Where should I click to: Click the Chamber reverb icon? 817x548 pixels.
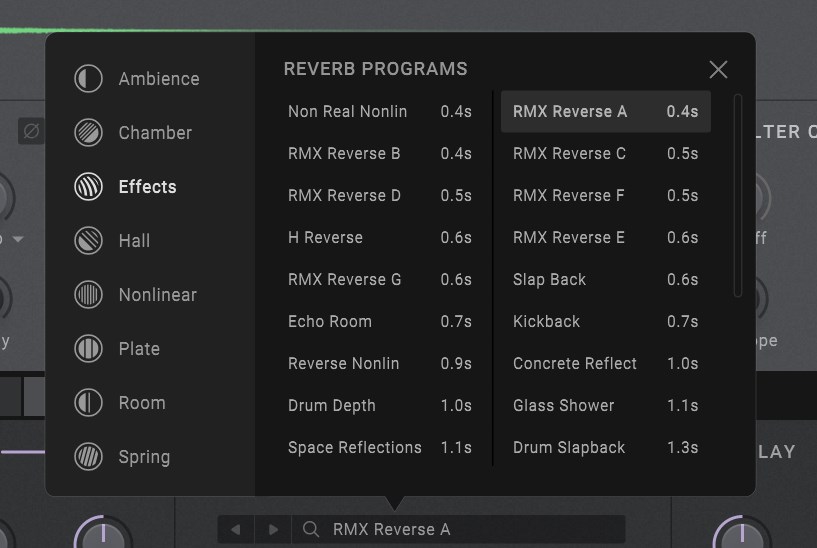pyautogui.click(x=89, y=133)
